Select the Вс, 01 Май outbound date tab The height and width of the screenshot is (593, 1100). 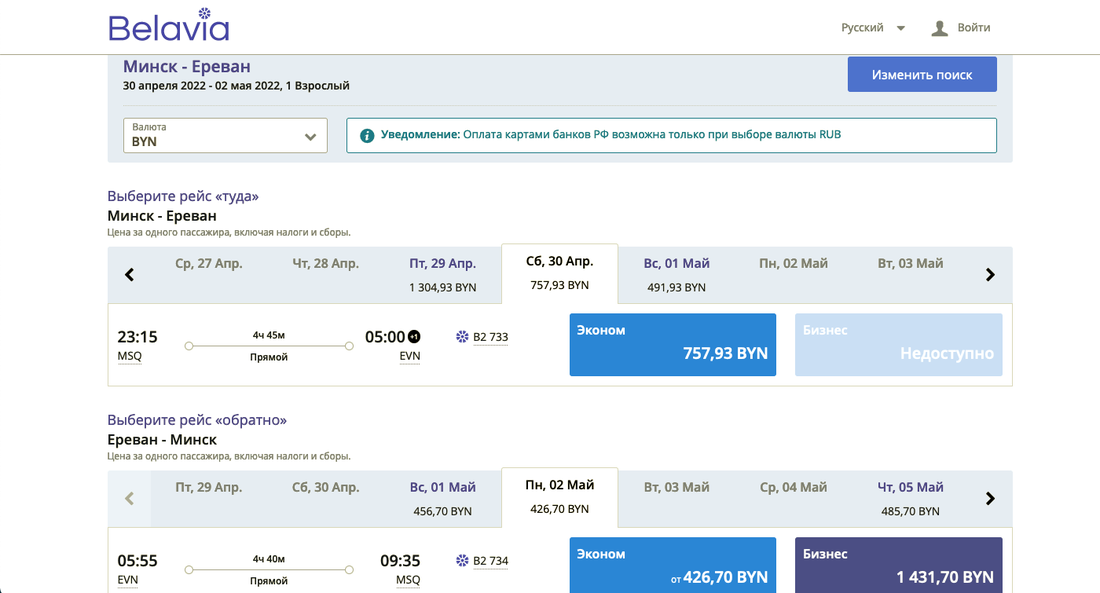coord(676,274)
